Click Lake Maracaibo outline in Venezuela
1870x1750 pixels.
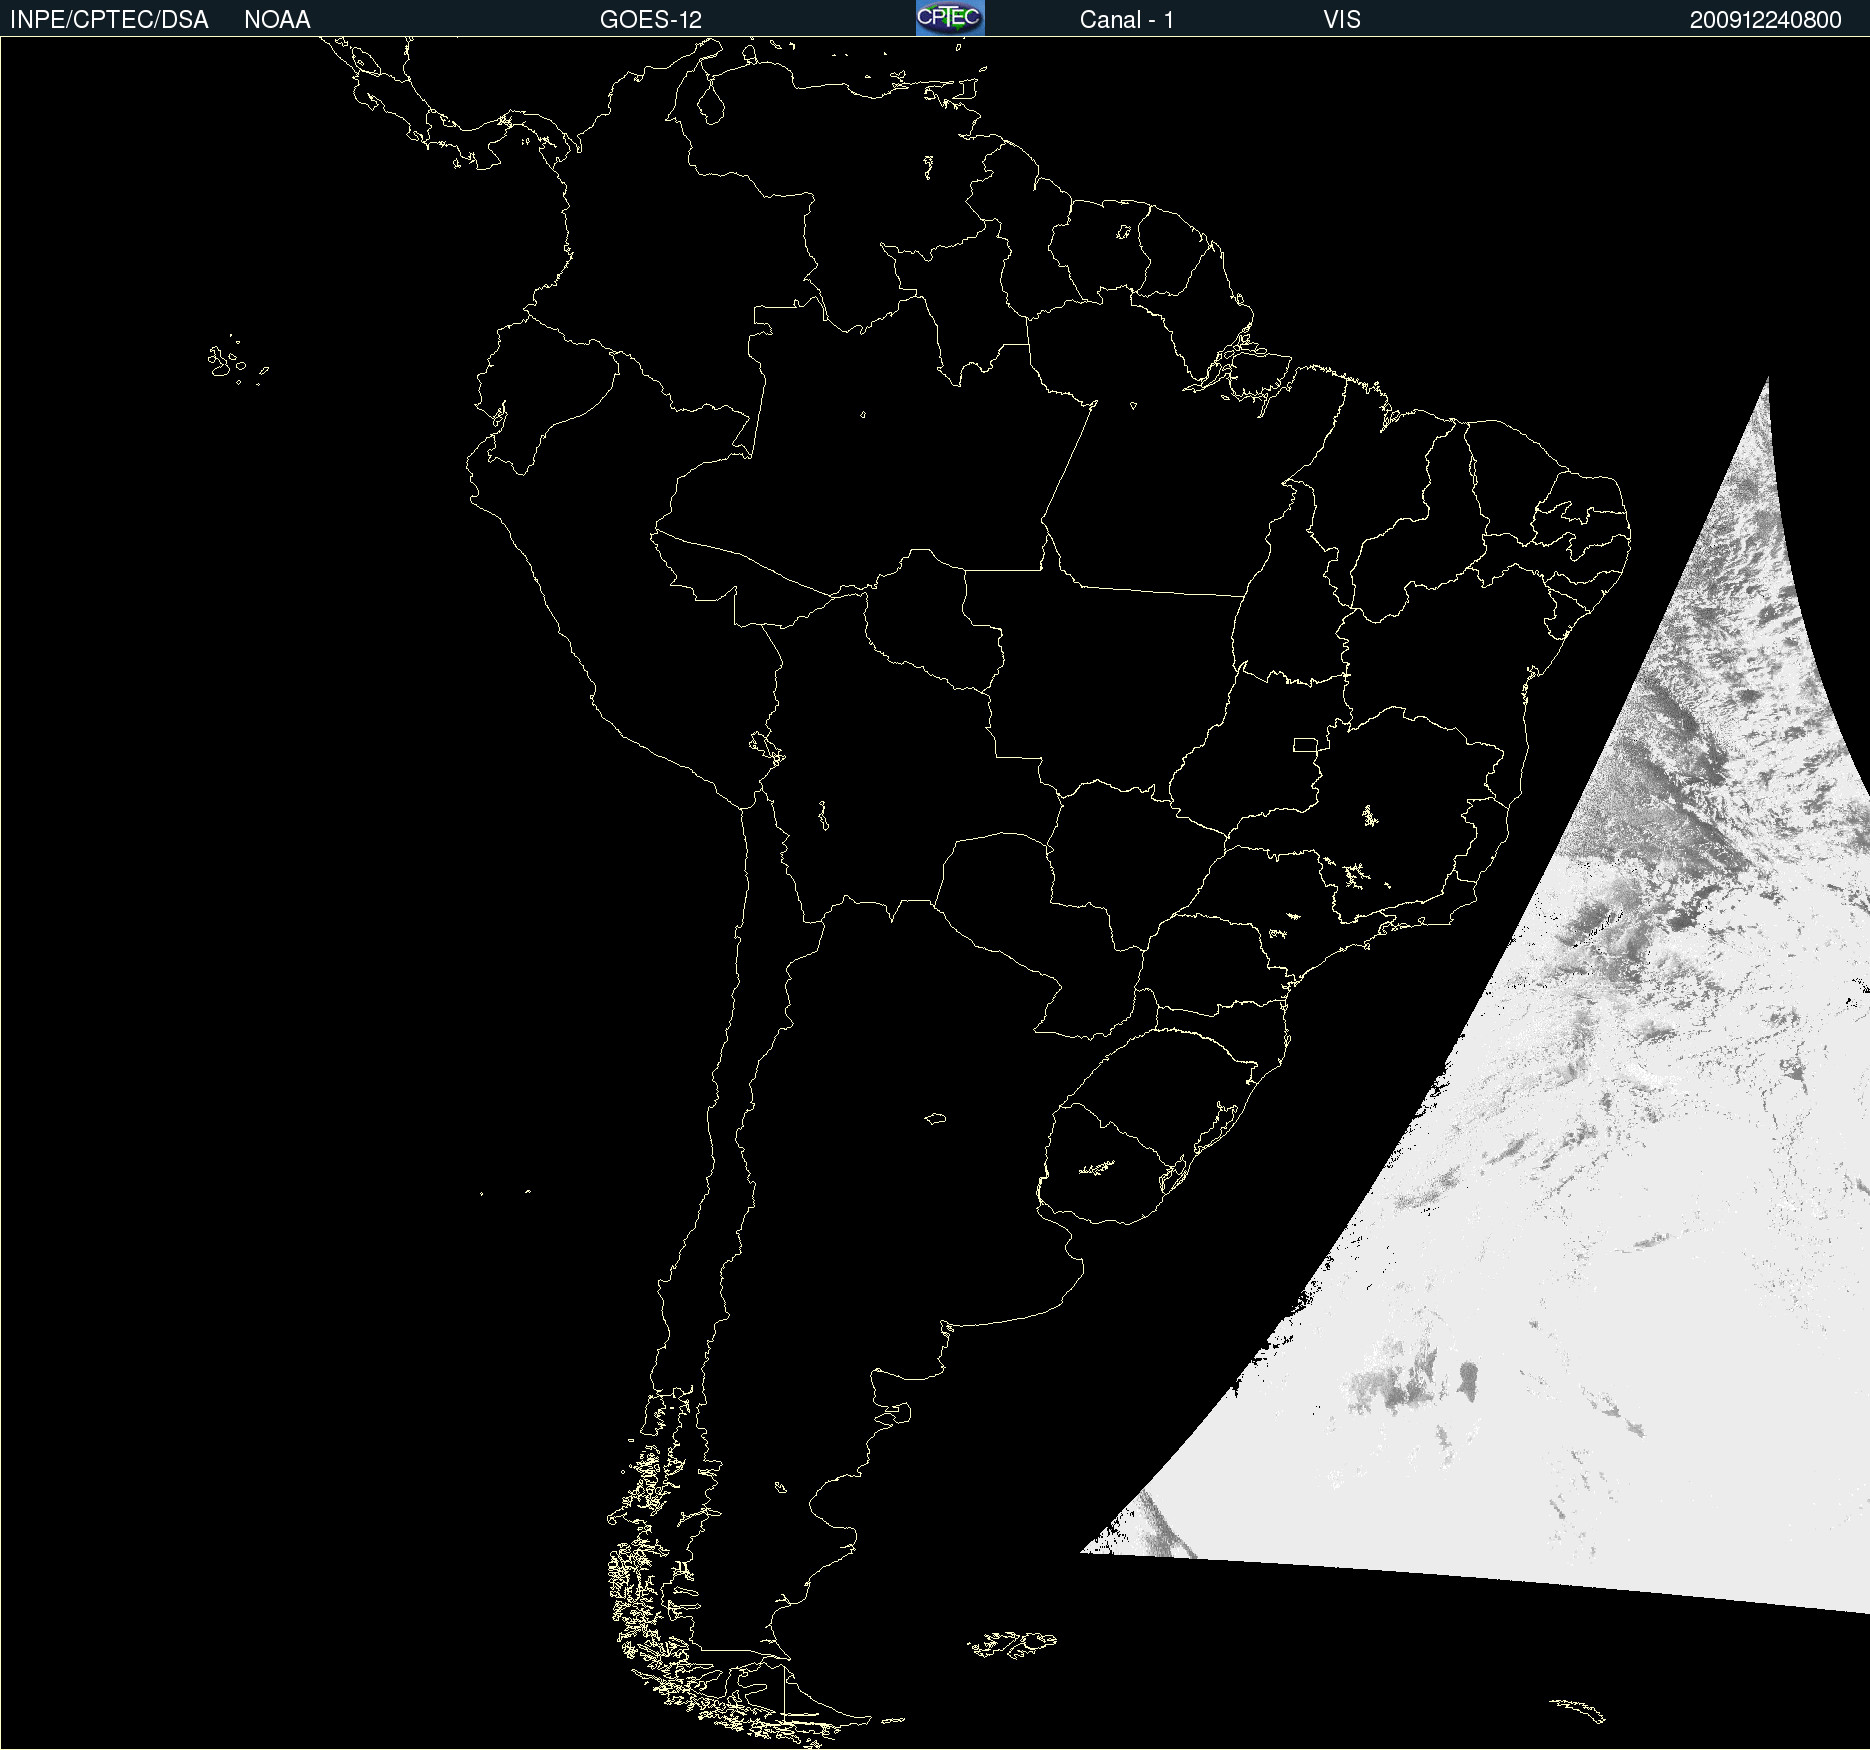[710, 103]
